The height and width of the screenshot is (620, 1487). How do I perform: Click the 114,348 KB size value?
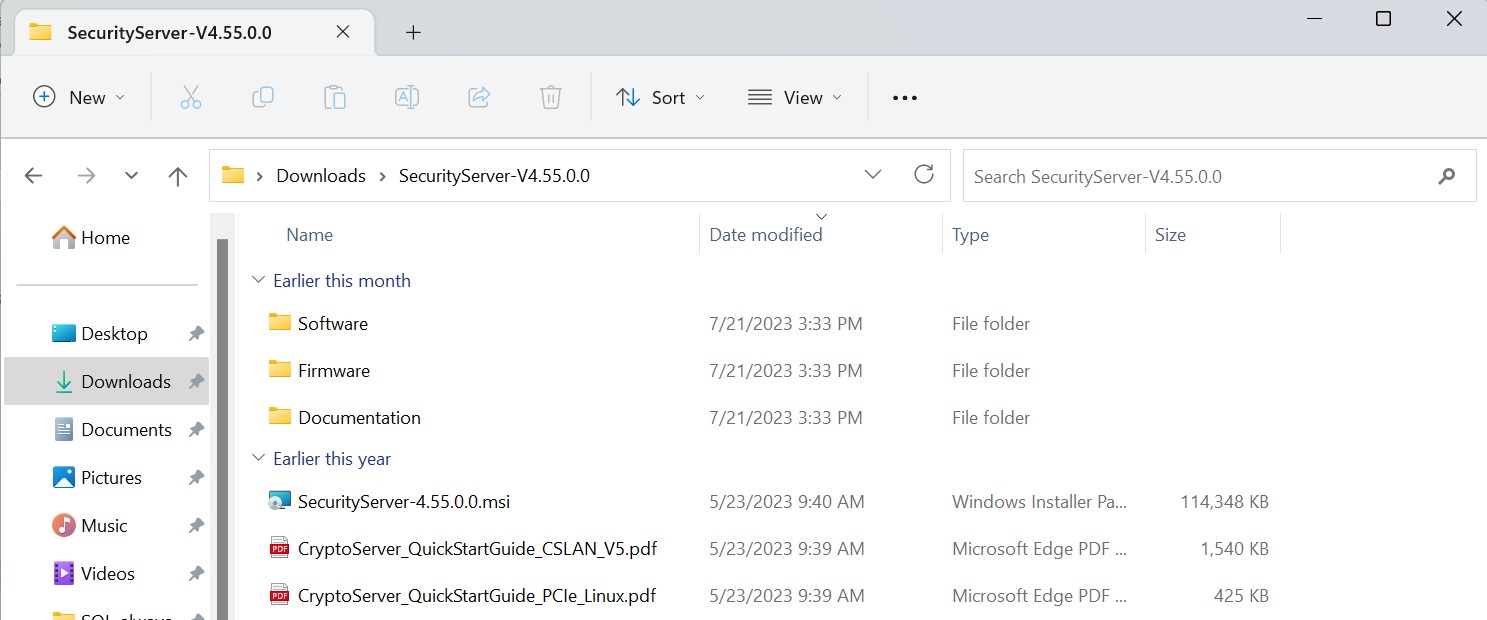1225,502
